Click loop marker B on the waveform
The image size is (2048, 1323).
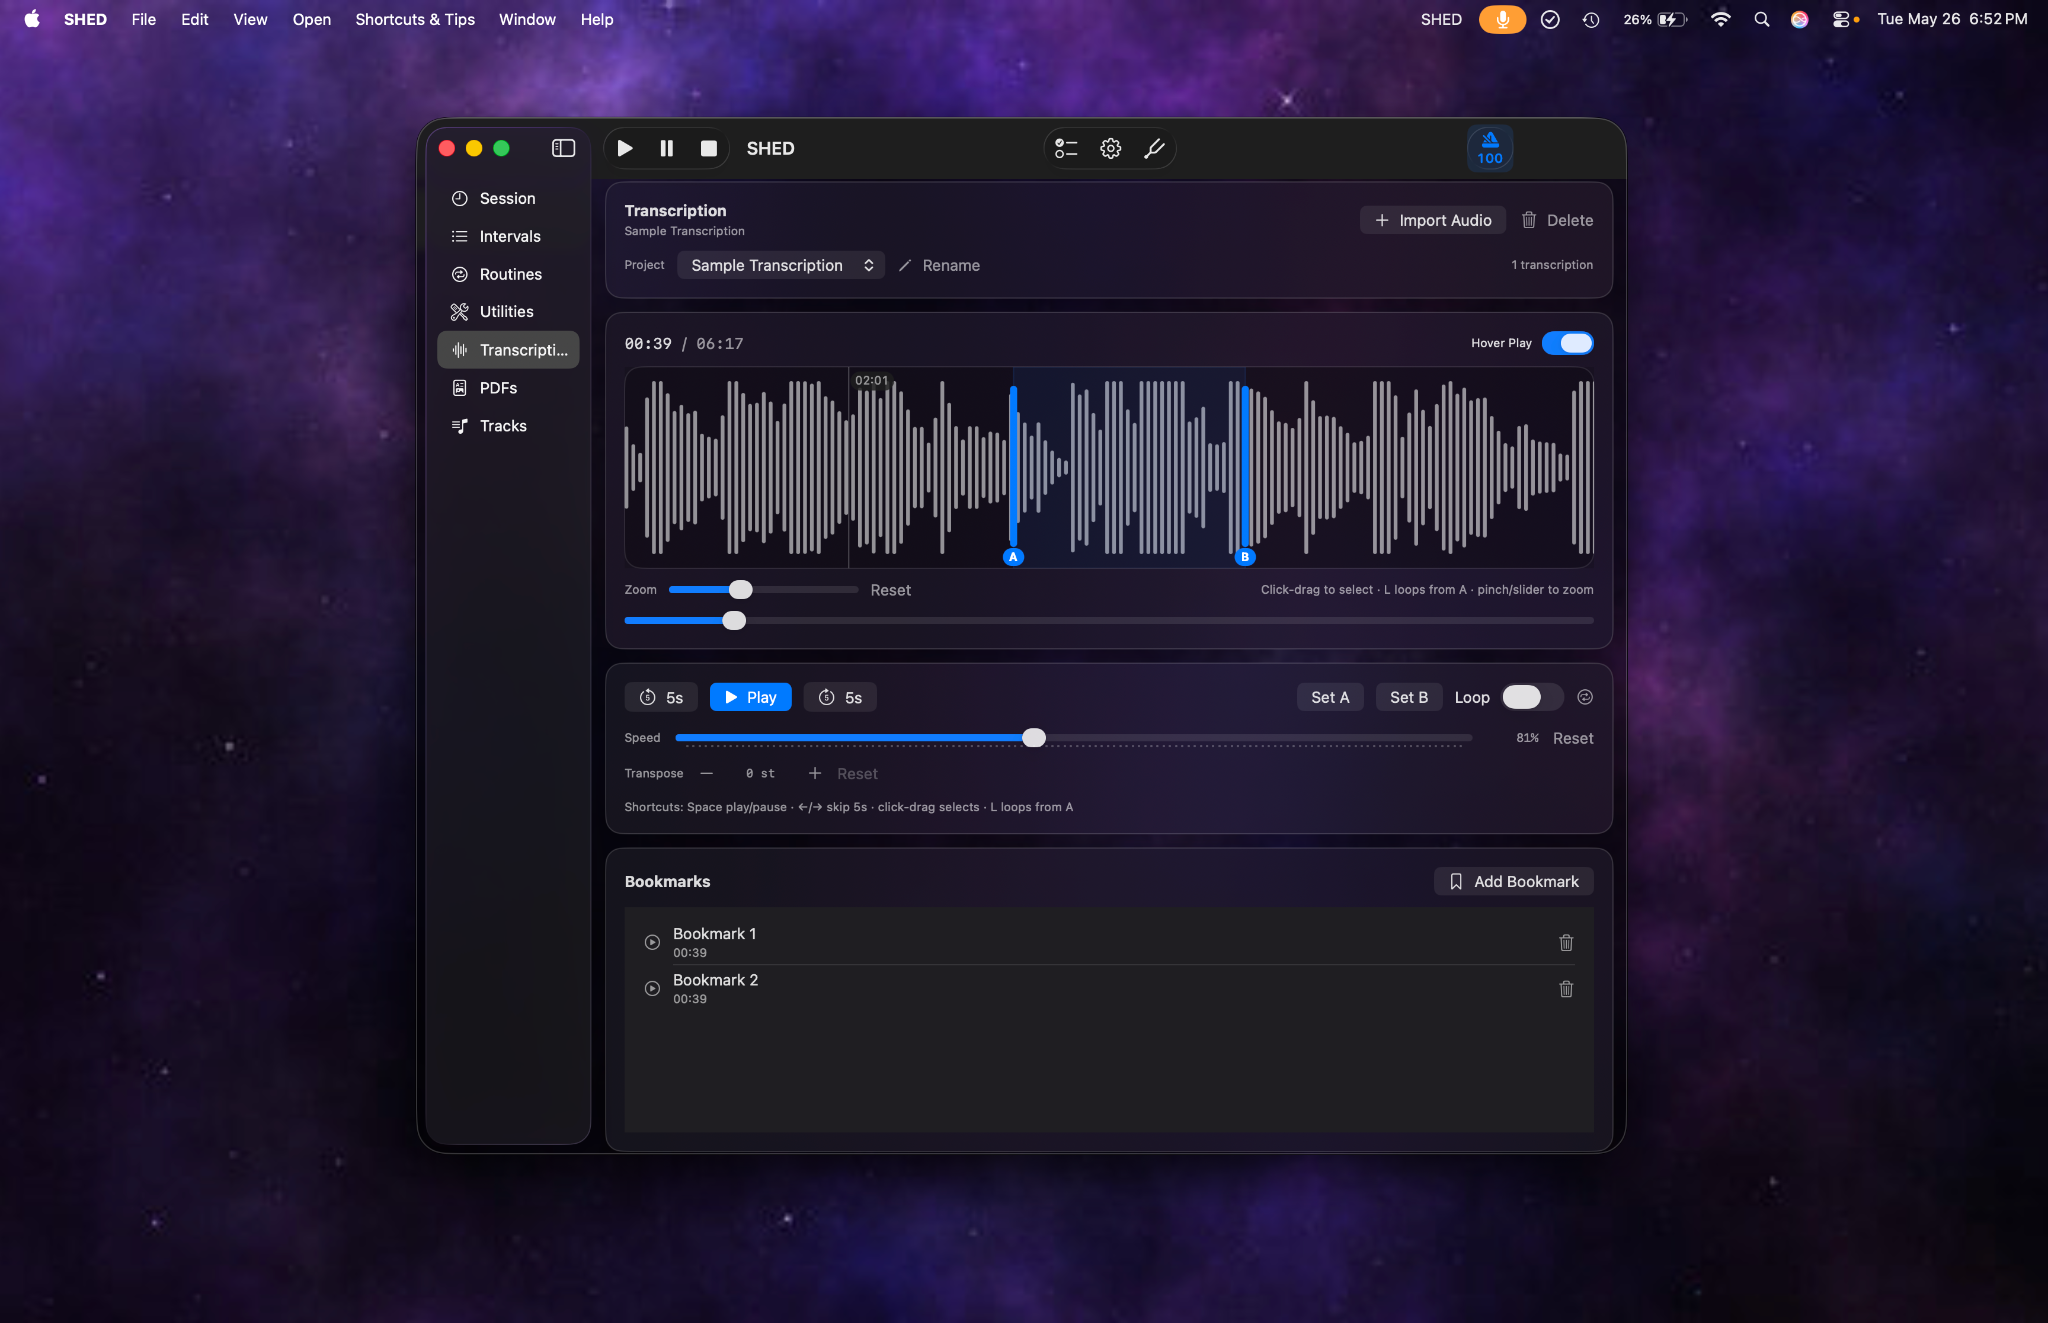pyautogui.click(x=1245, y=557)
